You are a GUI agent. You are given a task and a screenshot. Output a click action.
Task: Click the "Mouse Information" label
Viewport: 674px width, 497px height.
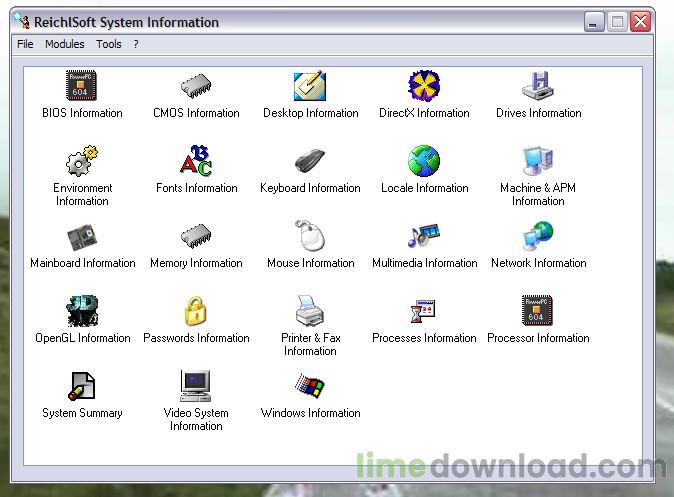point(310,263)
